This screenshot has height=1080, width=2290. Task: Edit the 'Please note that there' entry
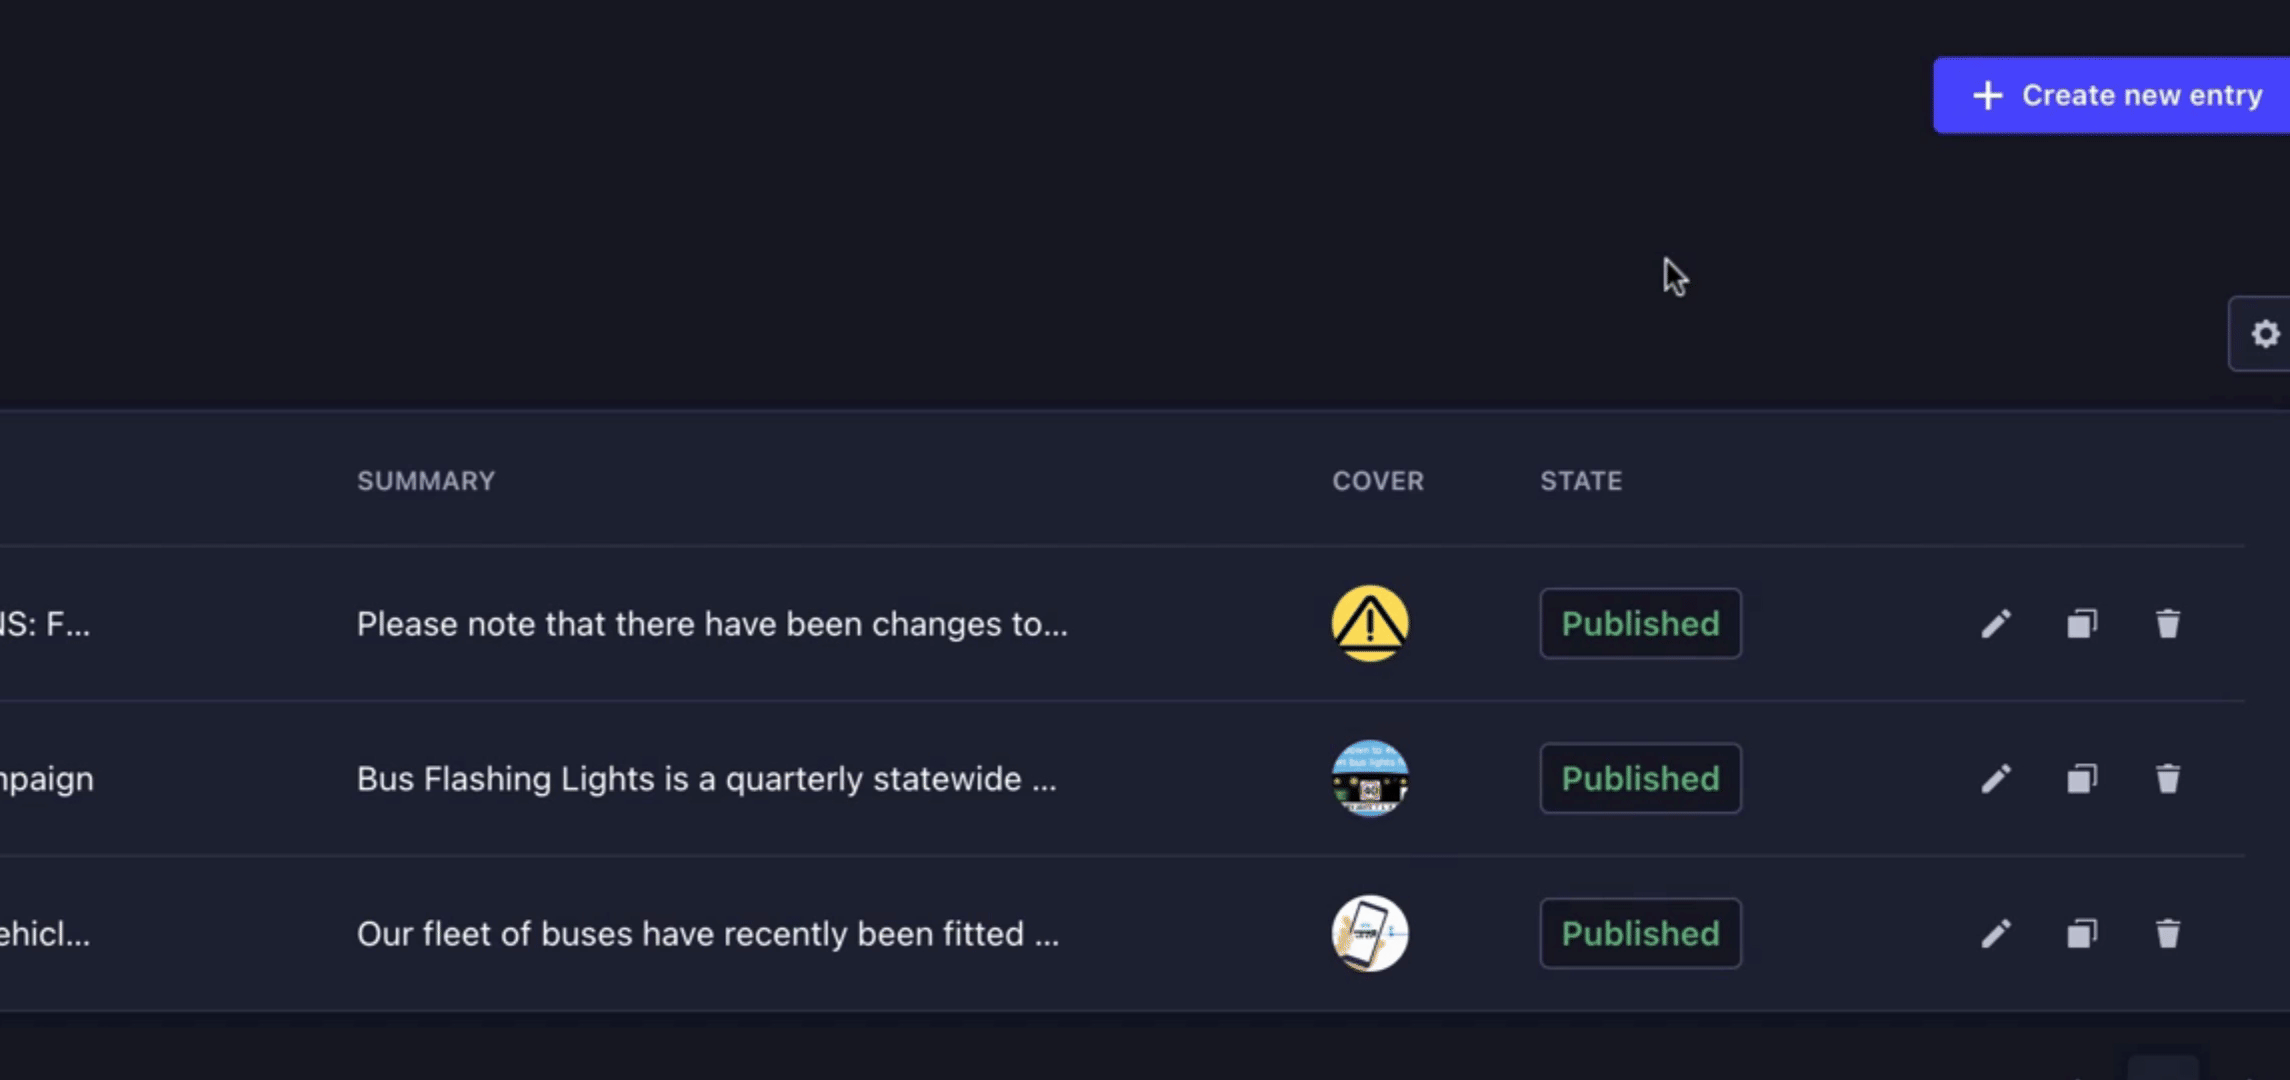[1996, 624]
